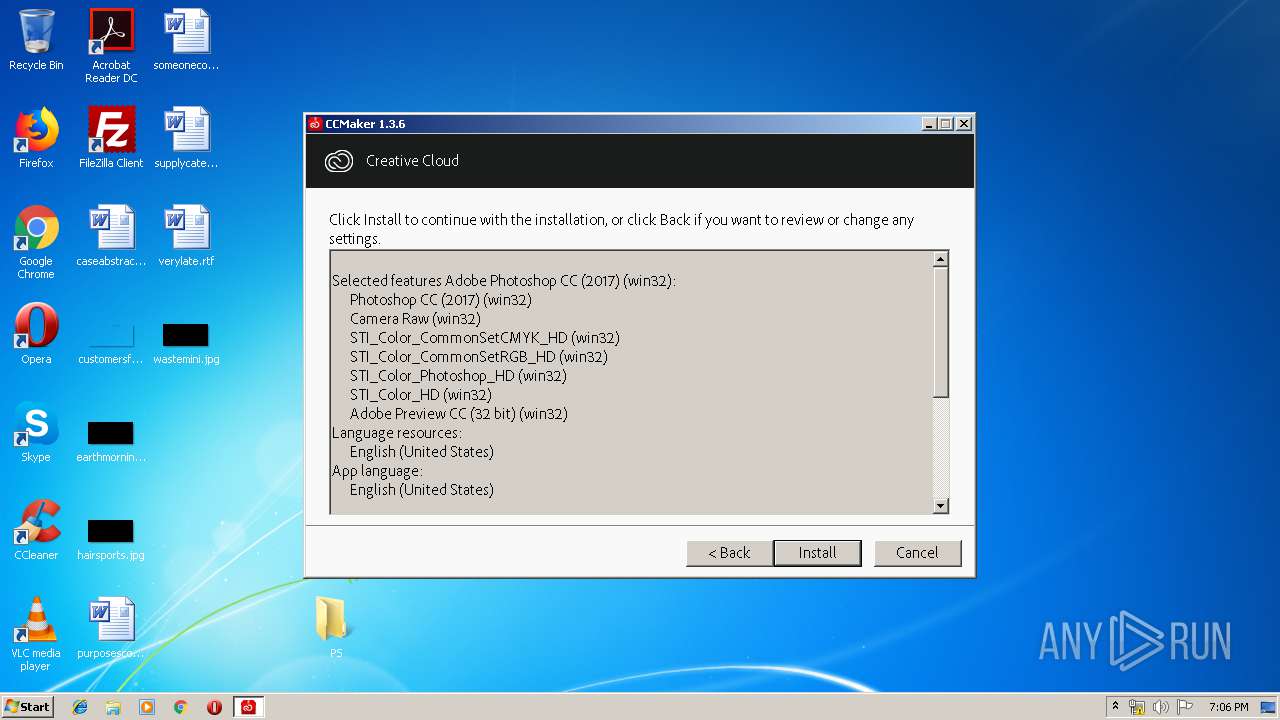
Task: Click the Start button
Action: pos(28,707)
